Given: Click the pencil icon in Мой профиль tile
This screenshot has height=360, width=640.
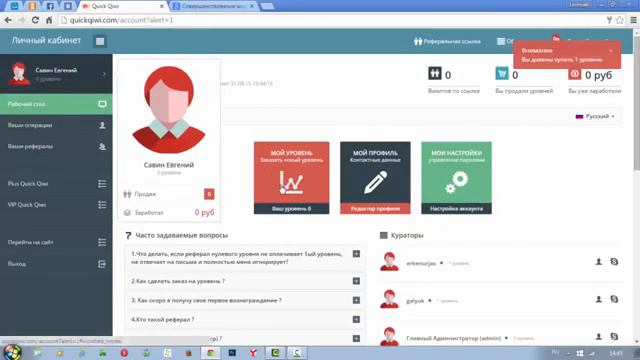Looking at the screenshot, I should 375,182.
